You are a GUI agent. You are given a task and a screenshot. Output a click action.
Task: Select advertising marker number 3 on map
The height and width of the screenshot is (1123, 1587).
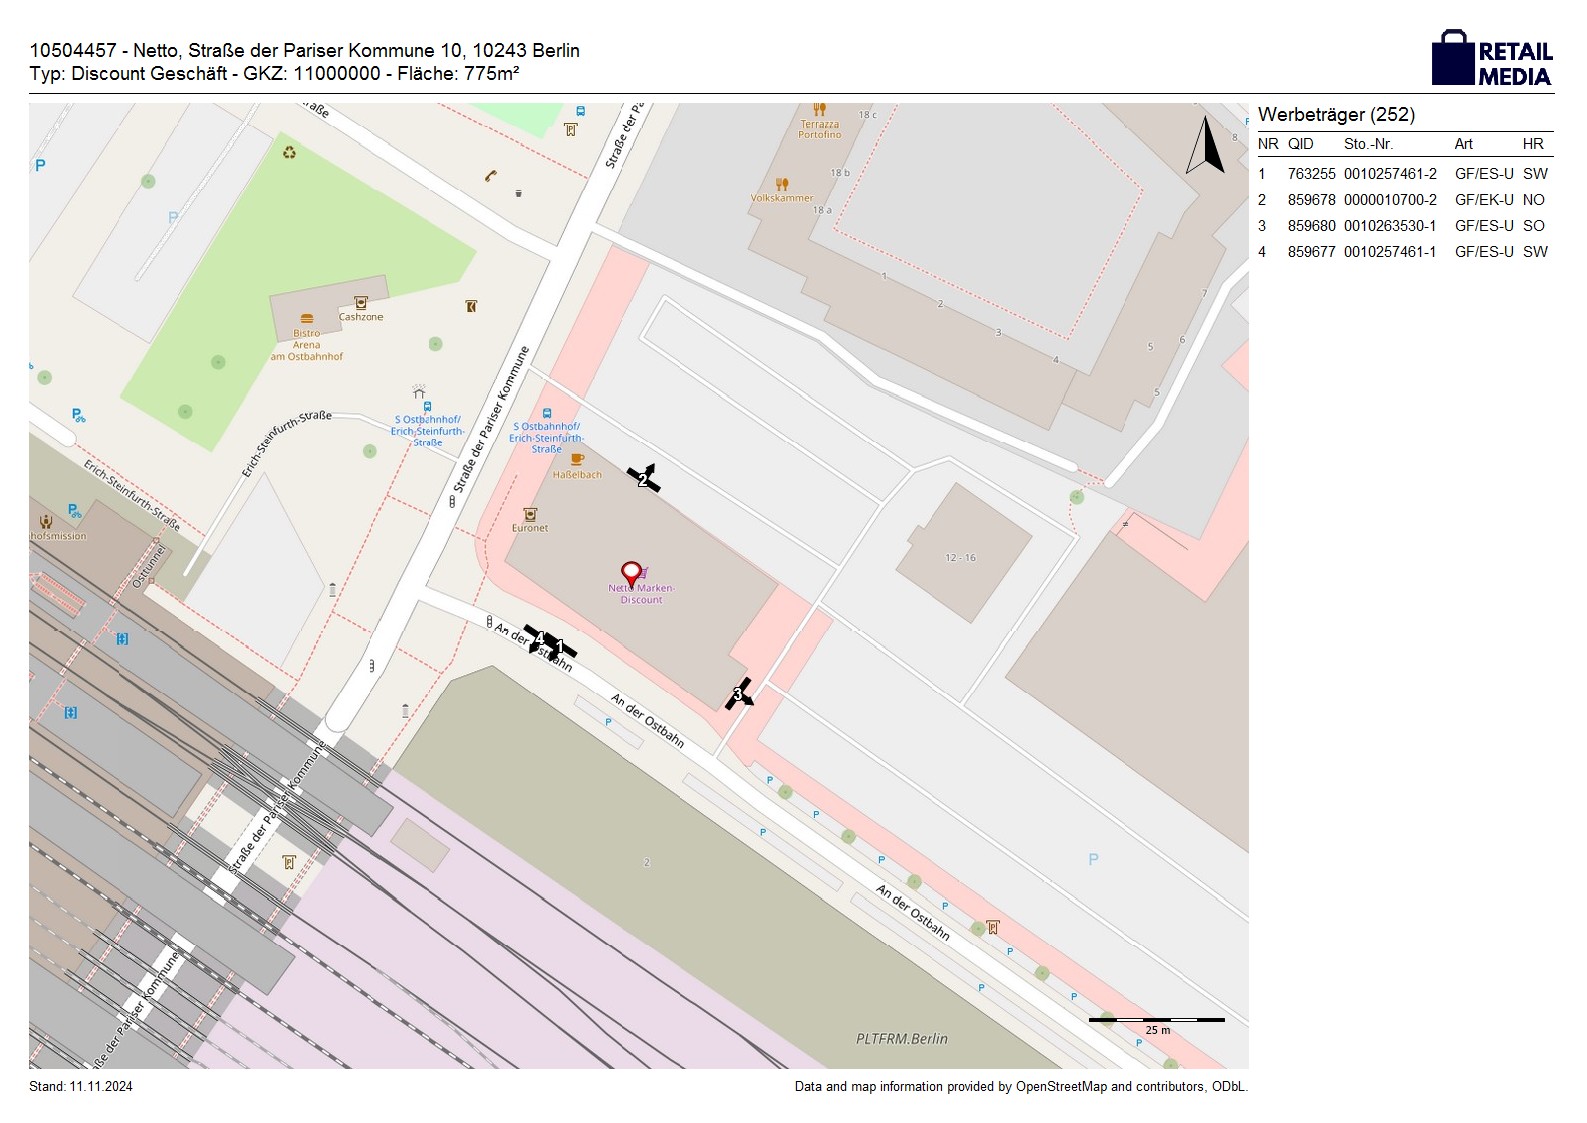[x=739, y=693]
